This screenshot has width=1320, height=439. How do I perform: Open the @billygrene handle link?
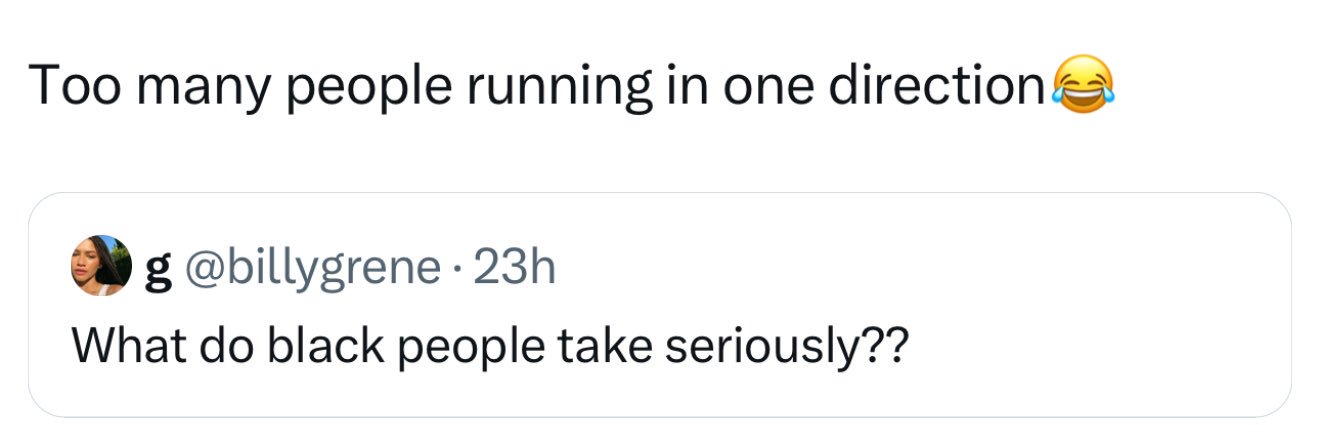pos(310,266)
